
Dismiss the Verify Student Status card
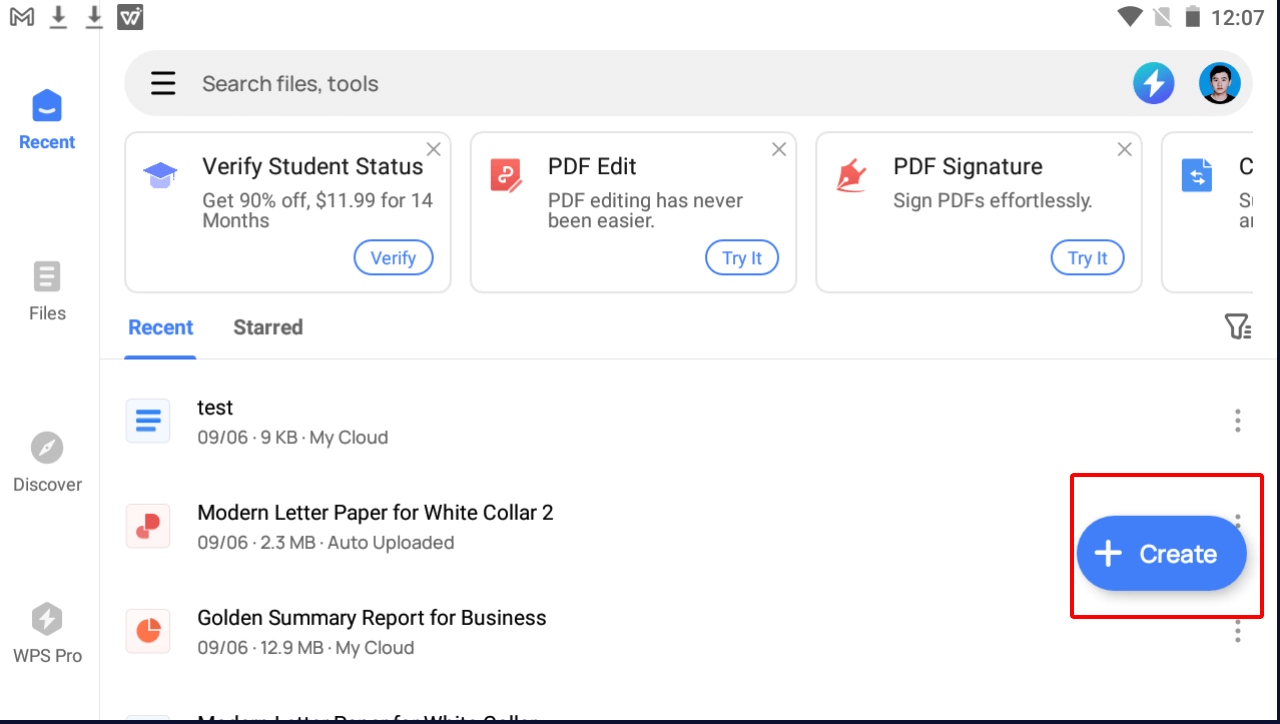[x=433, y=149]
